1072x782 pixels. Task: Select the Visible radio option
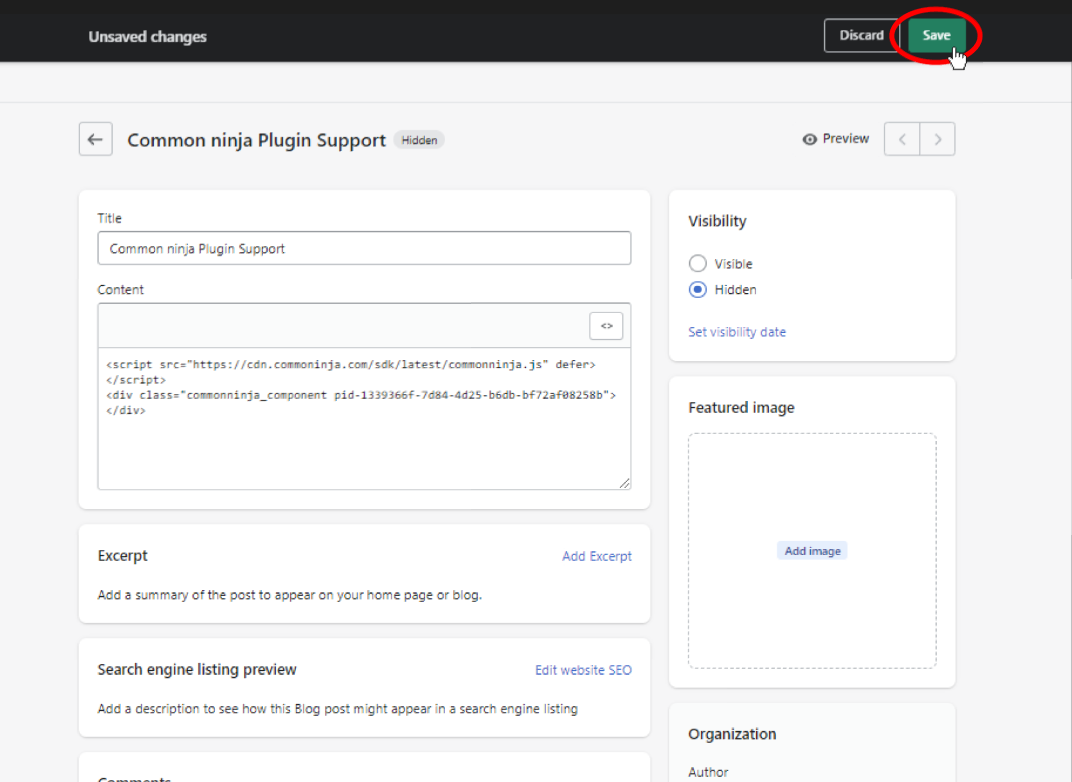tap(697, 263)
